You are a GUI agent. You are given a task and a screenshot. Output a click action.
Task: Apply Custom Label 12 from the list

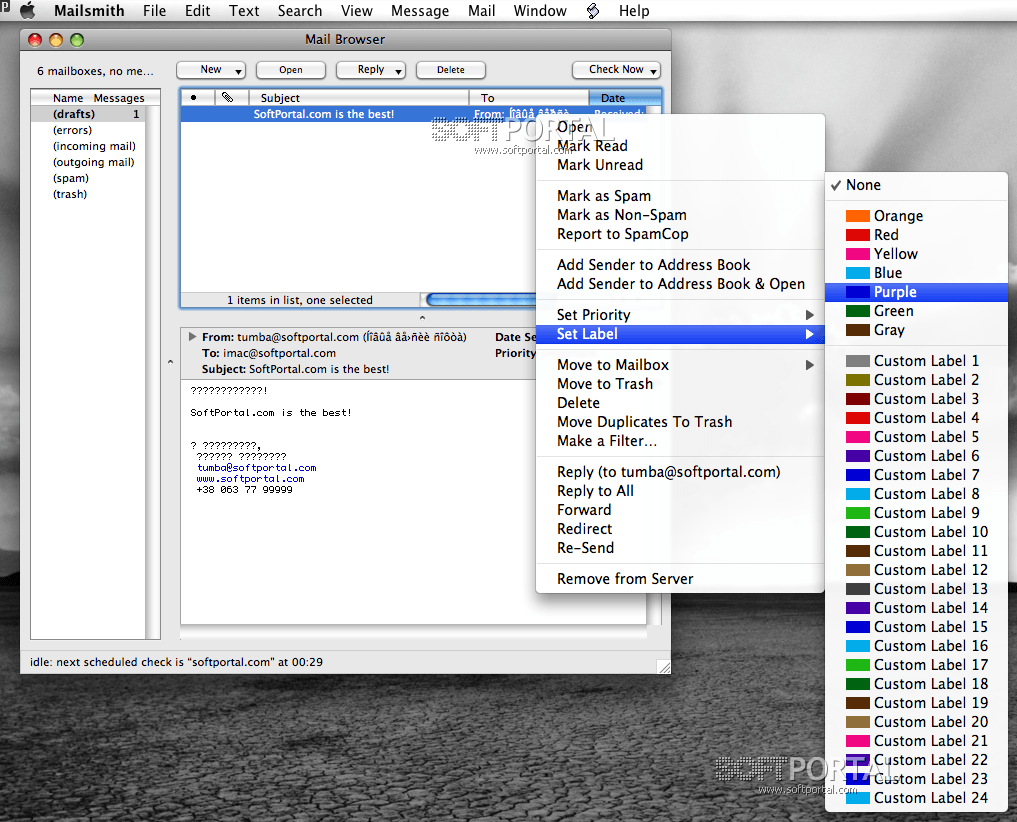click(x=930, y=570)
